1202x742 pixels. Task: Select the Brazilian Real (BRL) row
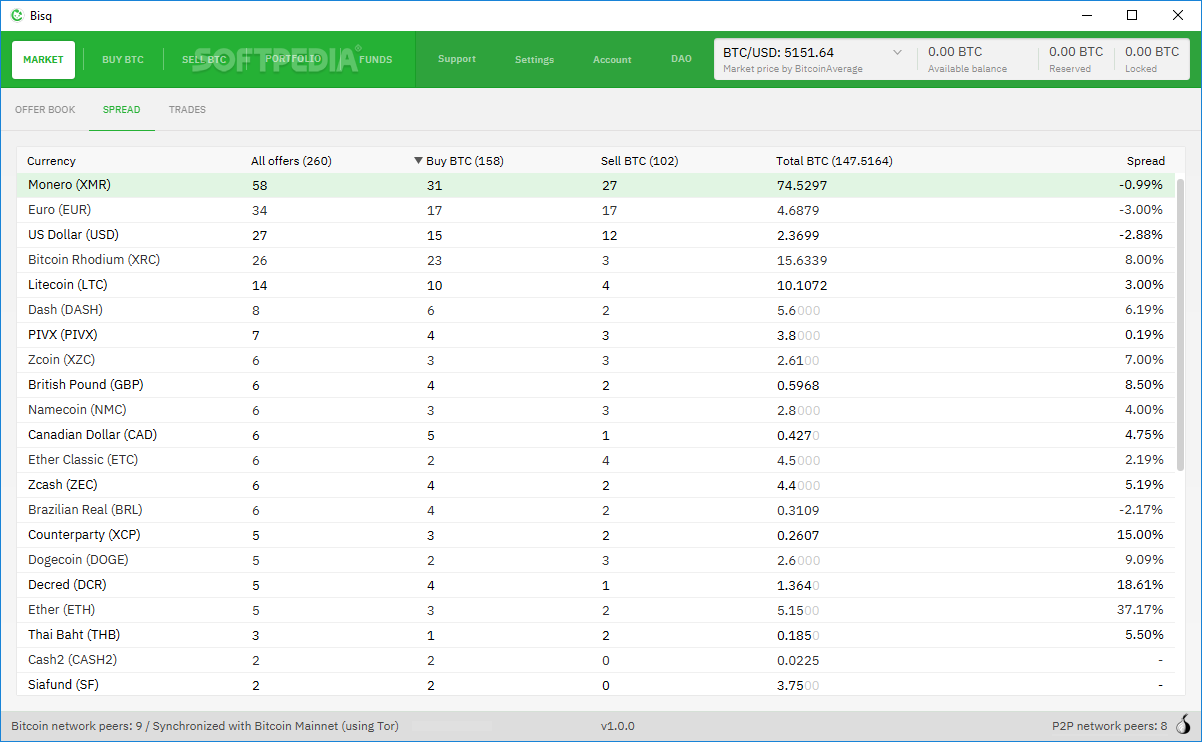[x=595, y=510]
